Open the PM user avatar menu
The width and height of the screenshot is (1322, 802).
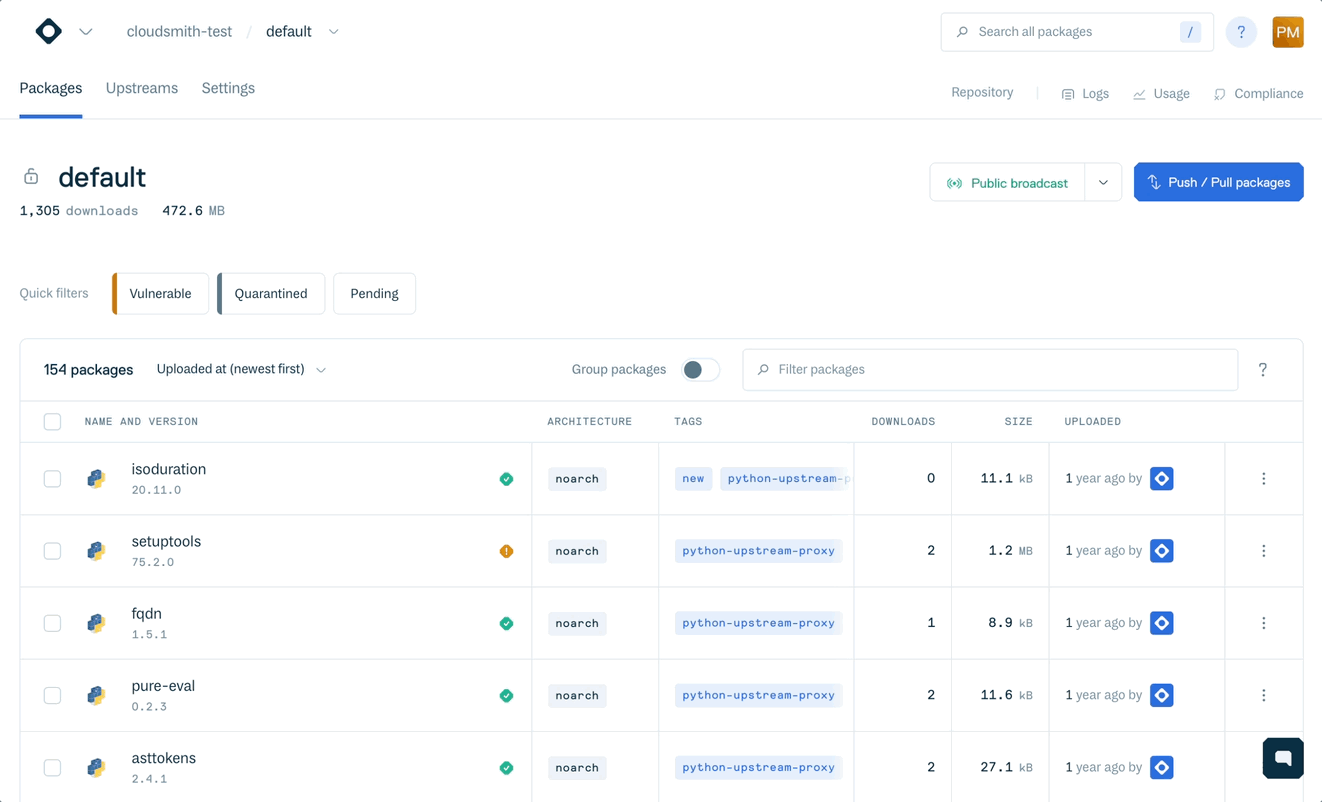(1288, 32)
